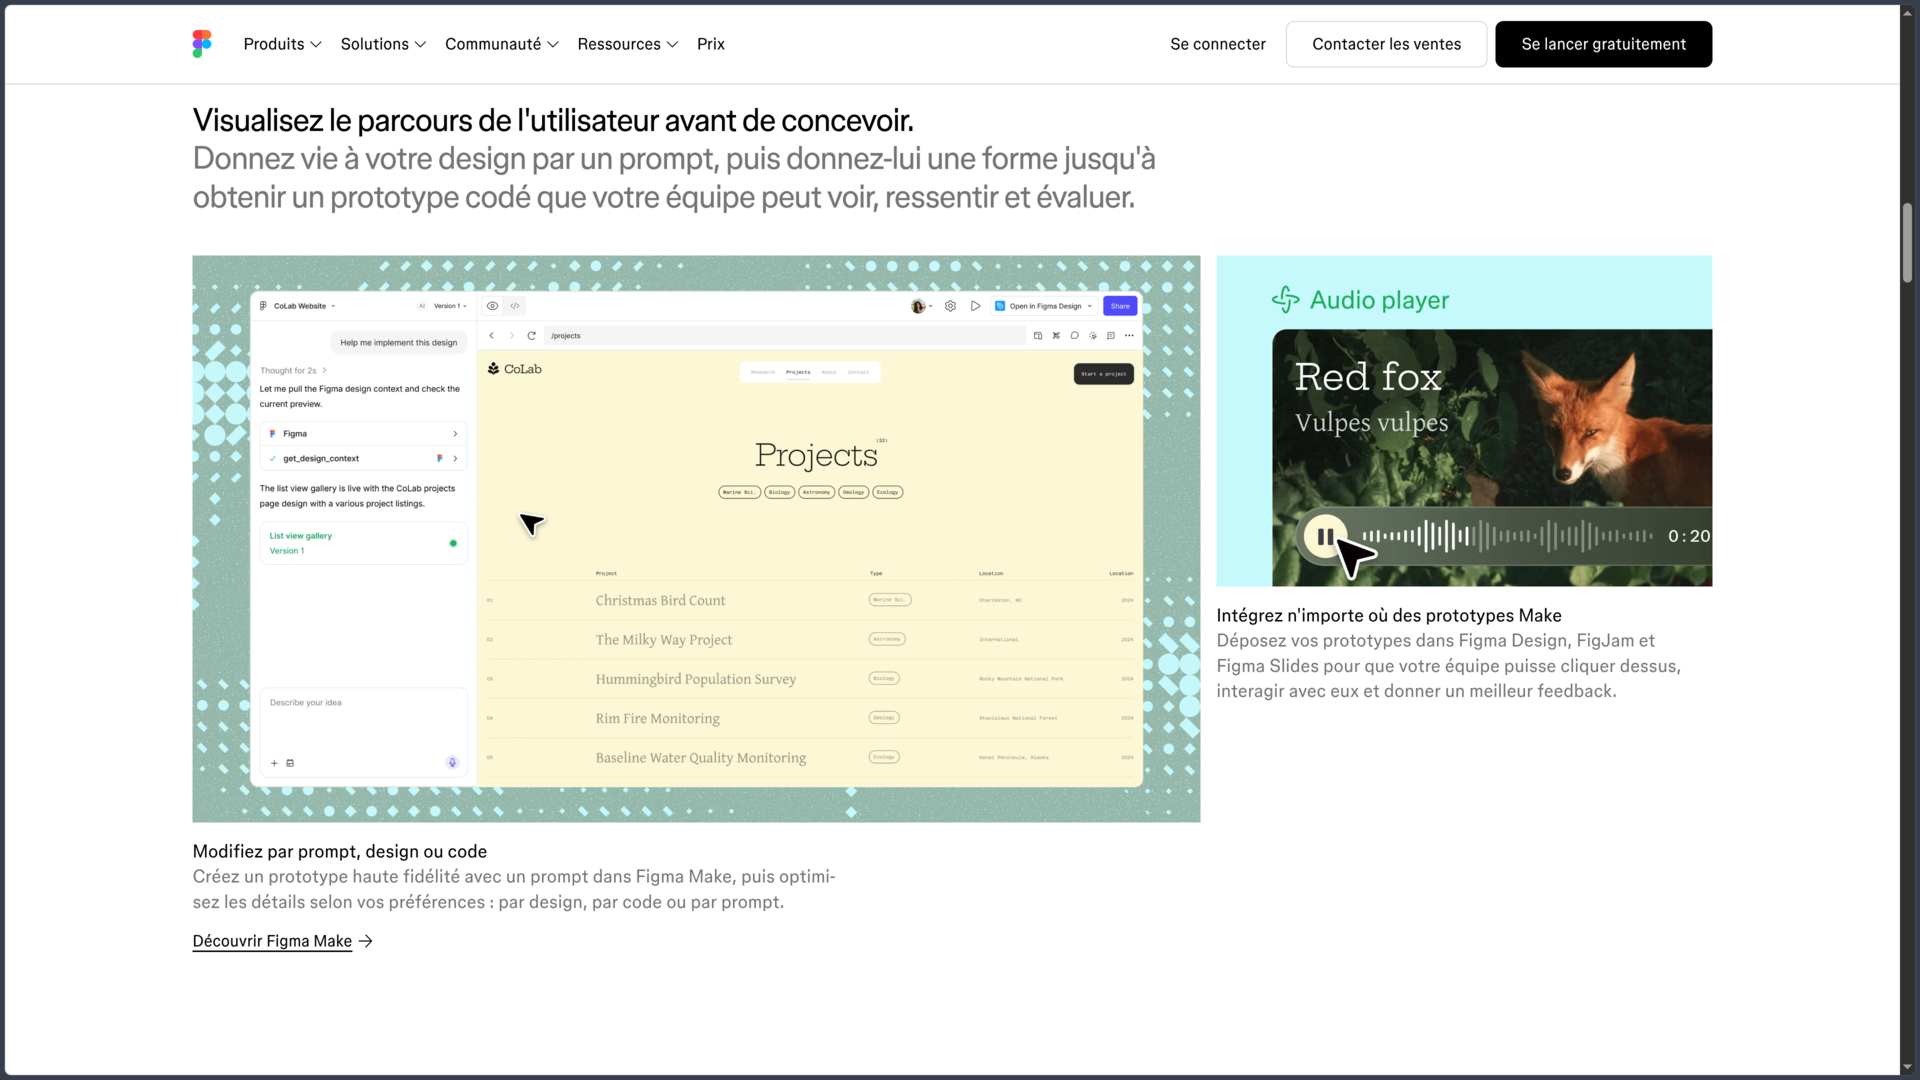The height and width of the screenshot is (1080, 1920).
Task: Open the Version 1 dropdown
Action: [x=450, y=306]
